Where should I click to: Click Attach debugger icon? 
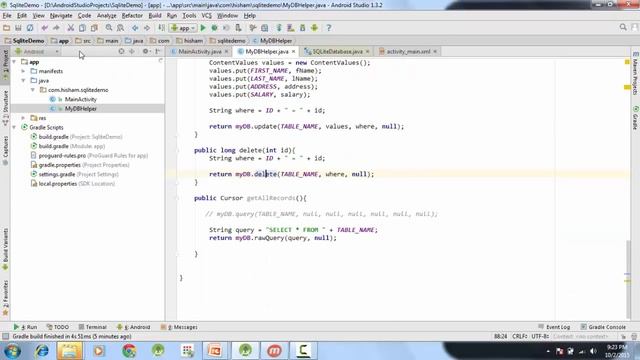click(x=238, y=28)
